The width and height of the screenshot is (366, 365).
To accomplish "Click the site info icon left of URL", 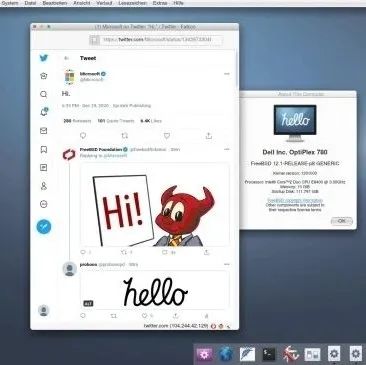I will click(95, 40).
